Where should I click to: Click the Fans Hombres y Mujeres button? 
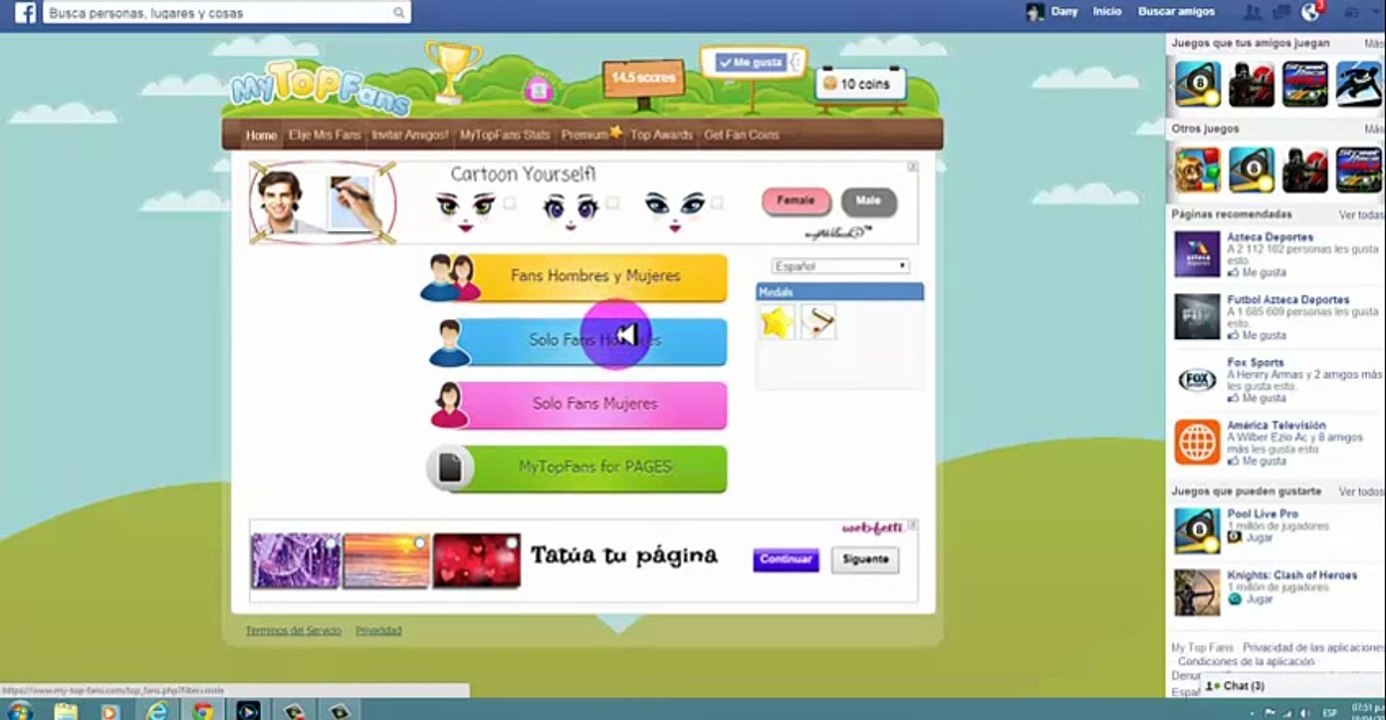click(576, 277)
